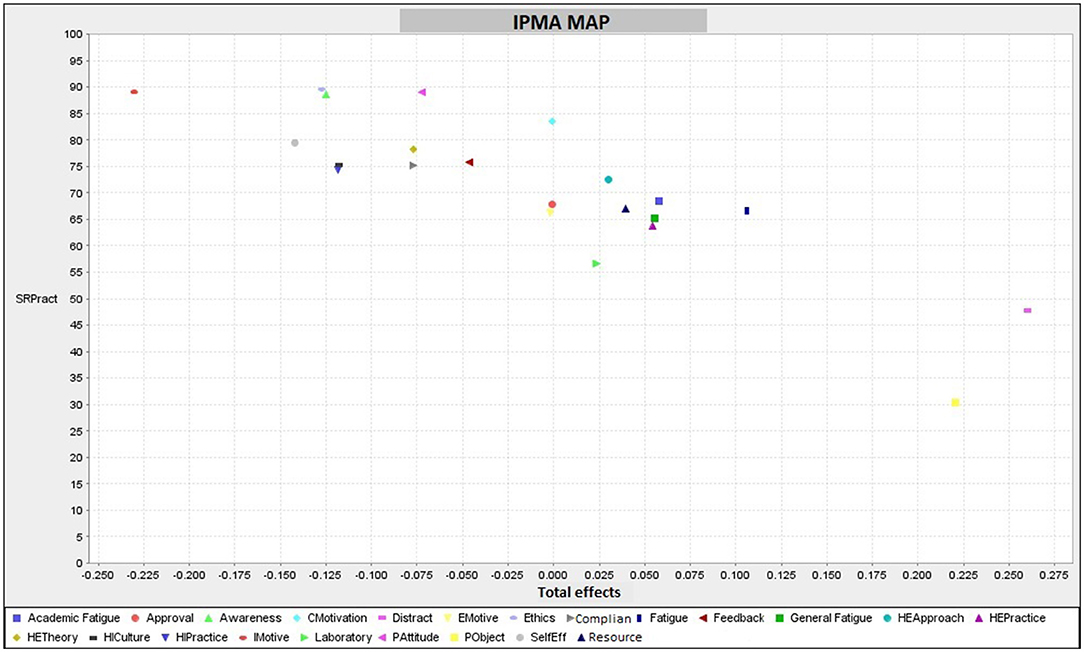Click the dark red Feedback marker in plot
The width and height of the screenshot is (1084, 652).
pos(469,162)
